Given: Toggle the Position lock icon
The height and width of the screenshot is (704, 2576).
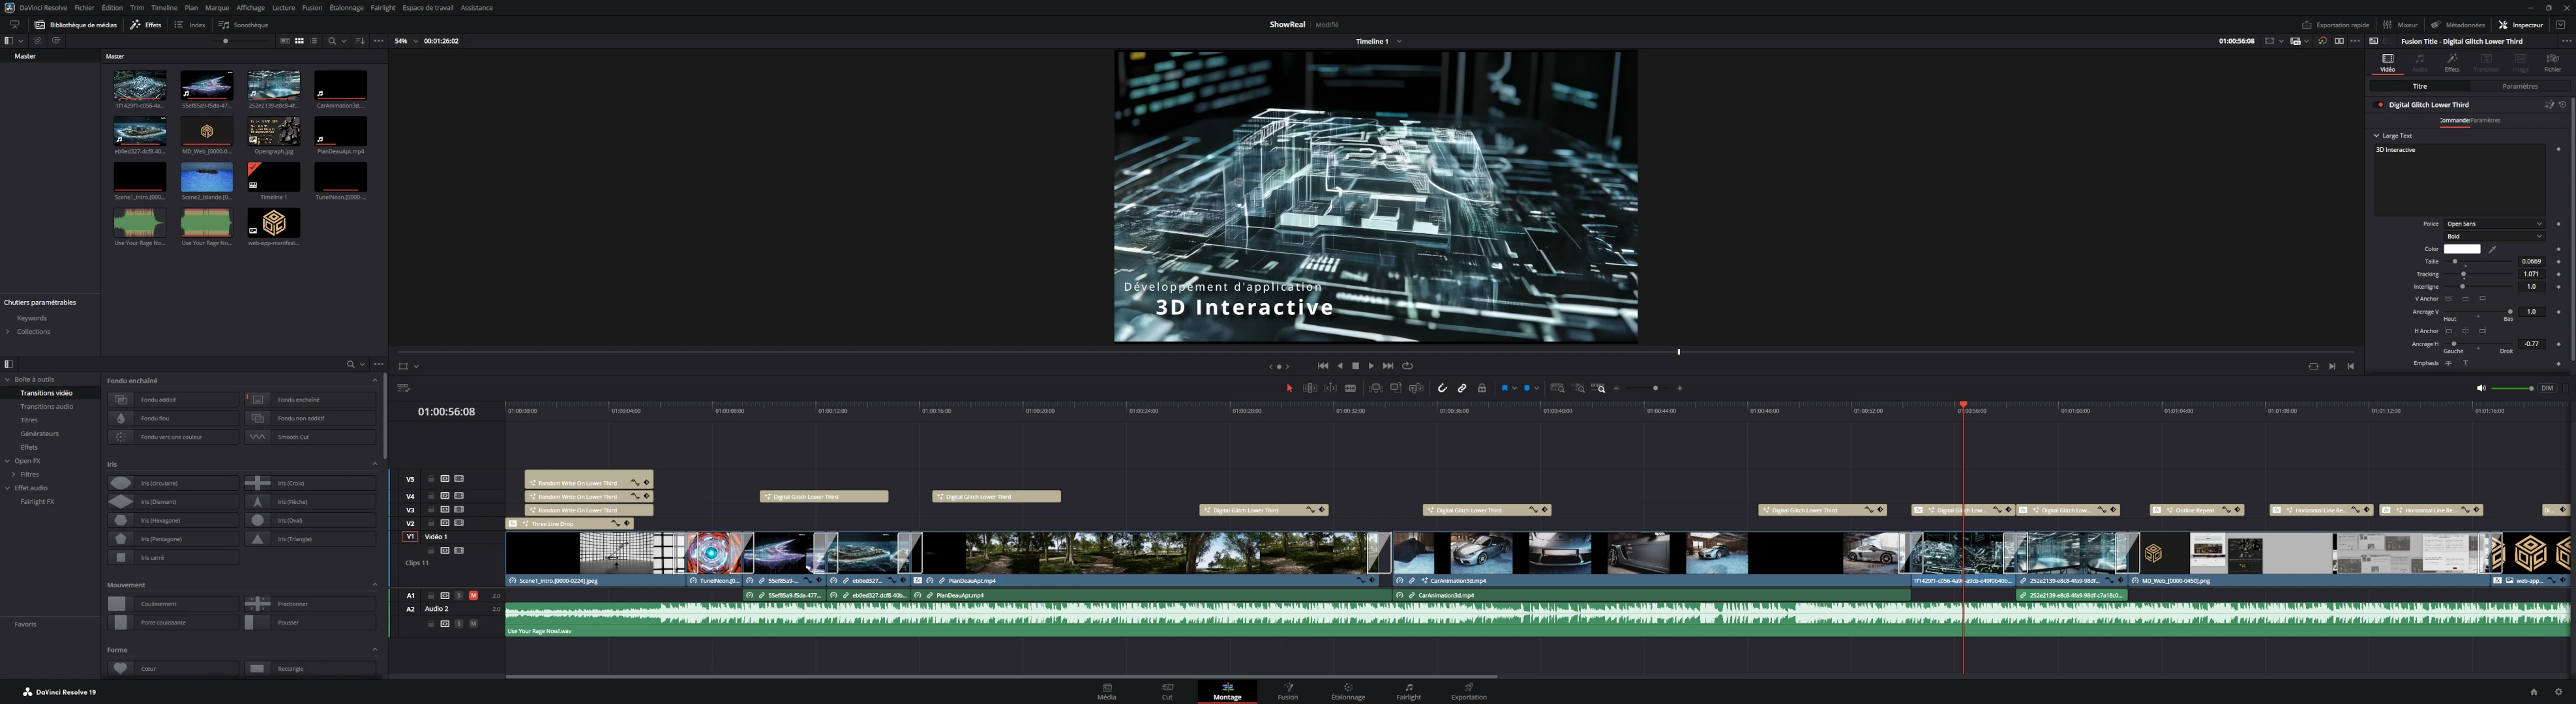Looking at the screenshot, I should tap(1482, 388).
